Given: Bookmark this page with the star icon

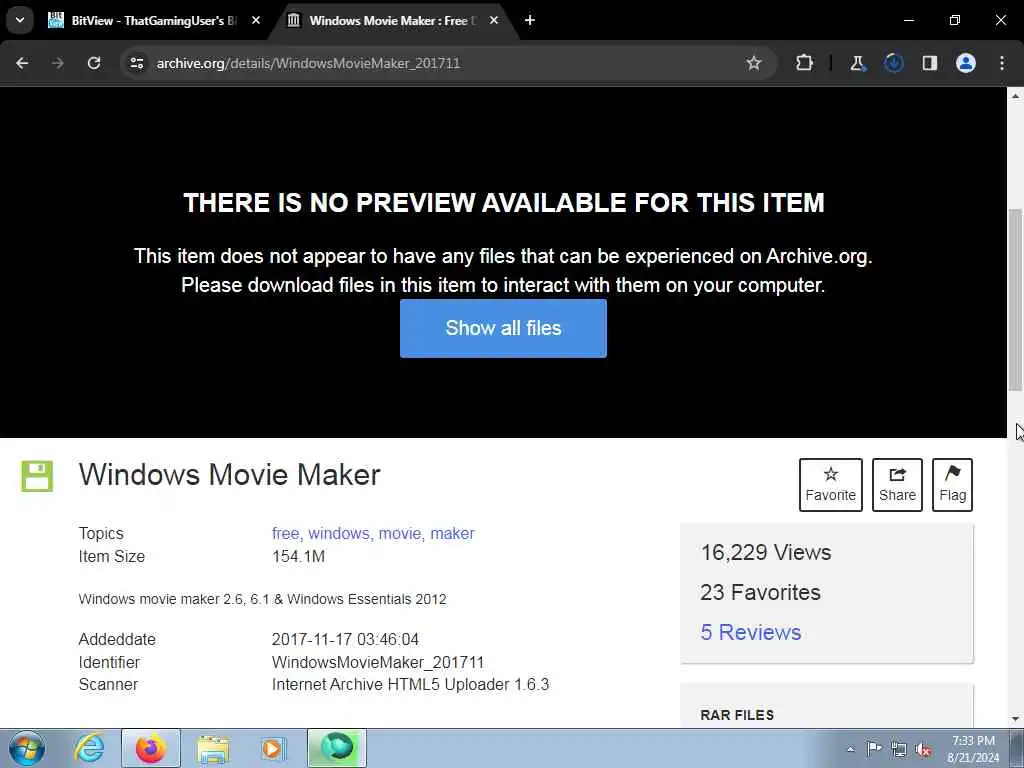Looking at the screenshot, I should (754, 63).
